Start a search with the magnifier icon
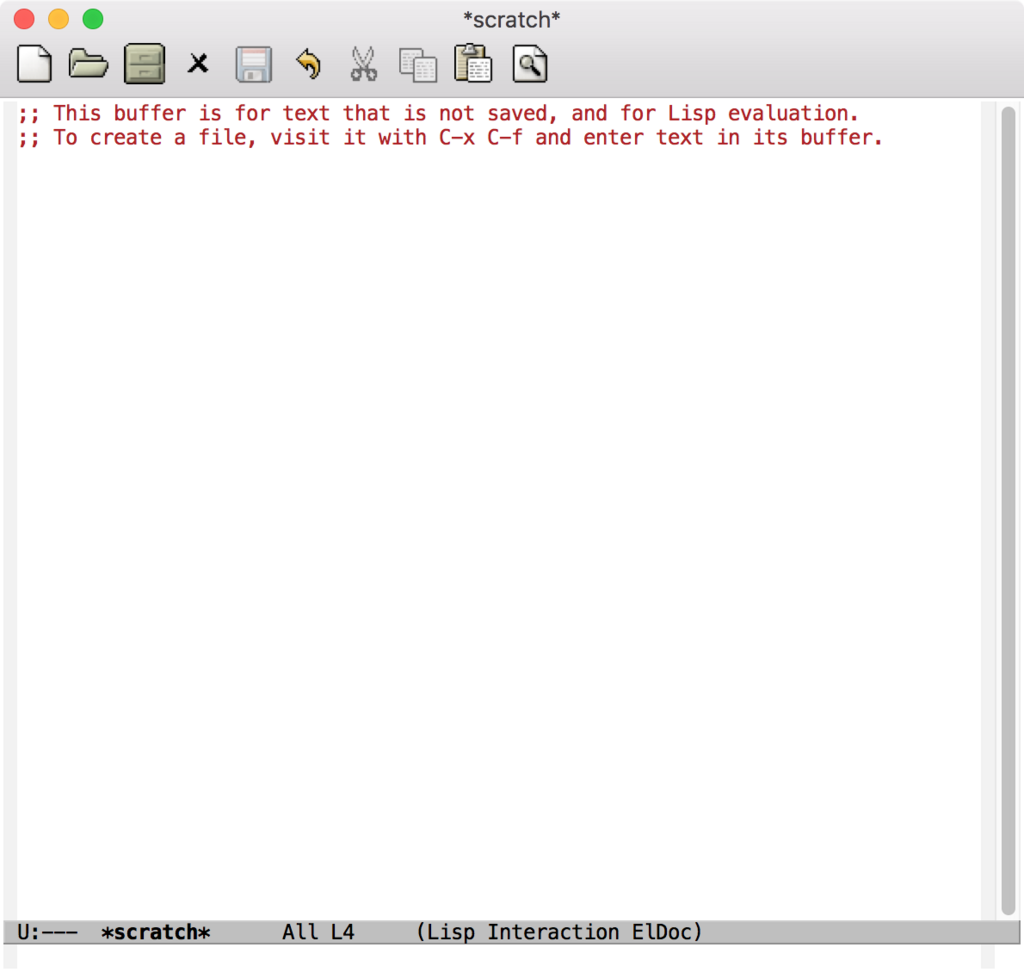Image resolution: width=1024 pixels, height=972 pixels. tap(530, 64)
